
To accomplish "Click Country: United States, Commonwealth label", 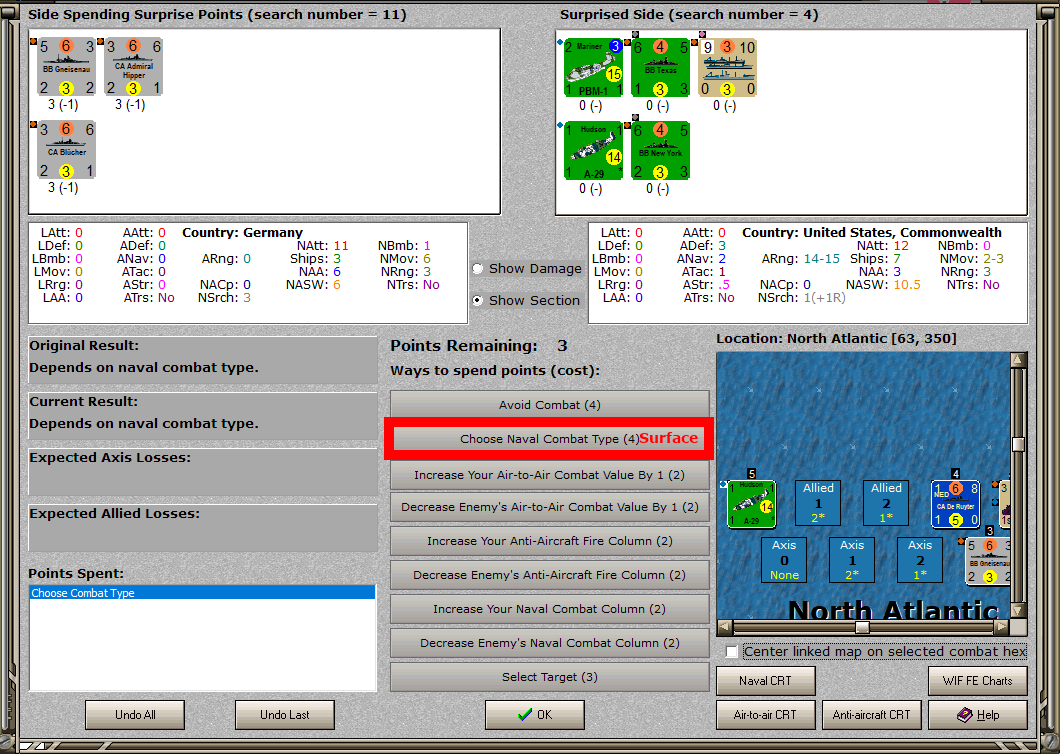I will point(872,233).
